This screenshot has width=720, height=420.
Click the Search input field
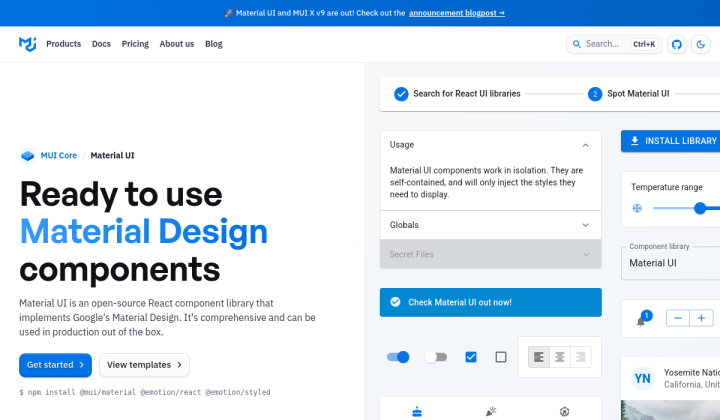[x=614, y=45]
